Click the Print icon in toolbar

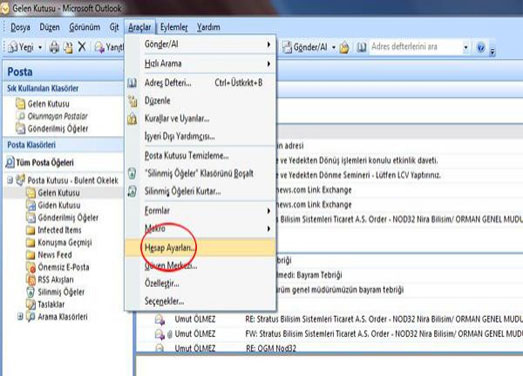click(x=54, y=47)
